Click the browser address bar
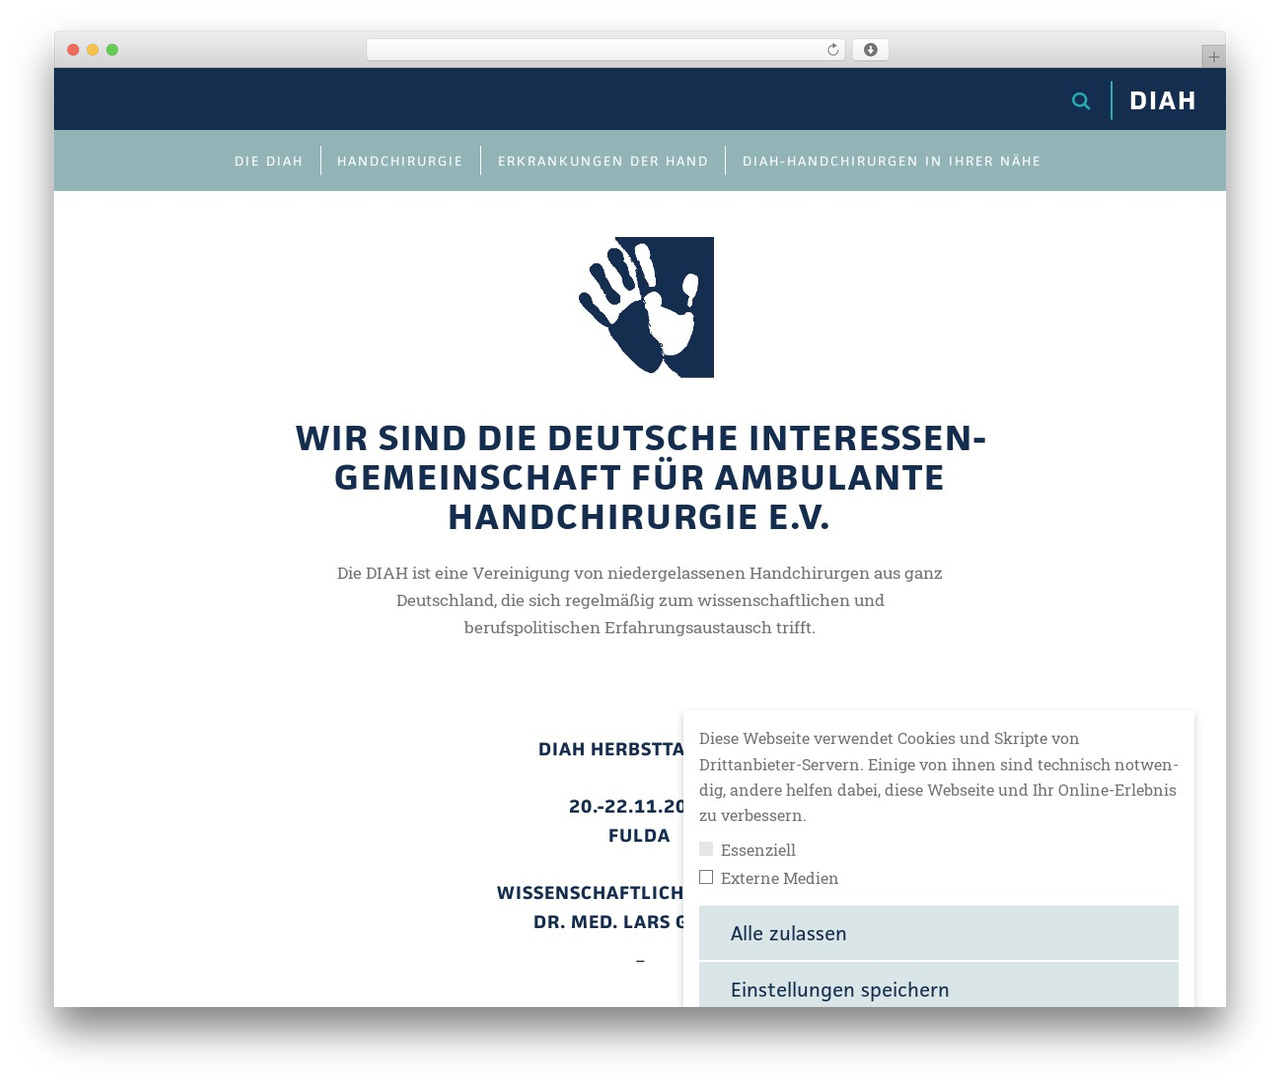This screenshot has height=1084, width=1280. coord(606,50)
